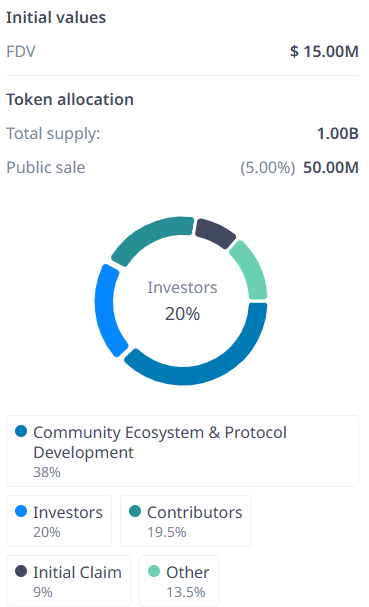This screenshot has width=369, height=607.
Task: Click the Initial Claim legend dark dot
Action: 21,571
